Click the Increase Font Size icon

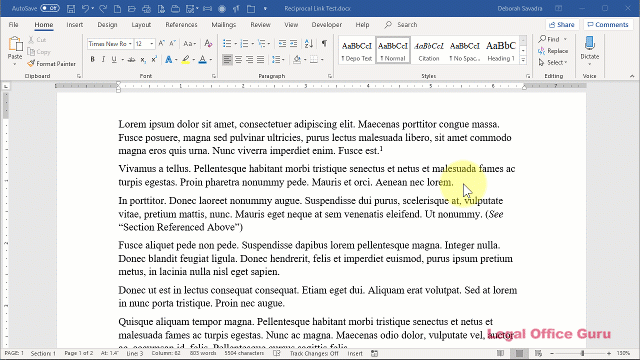[x=162, y=43]
